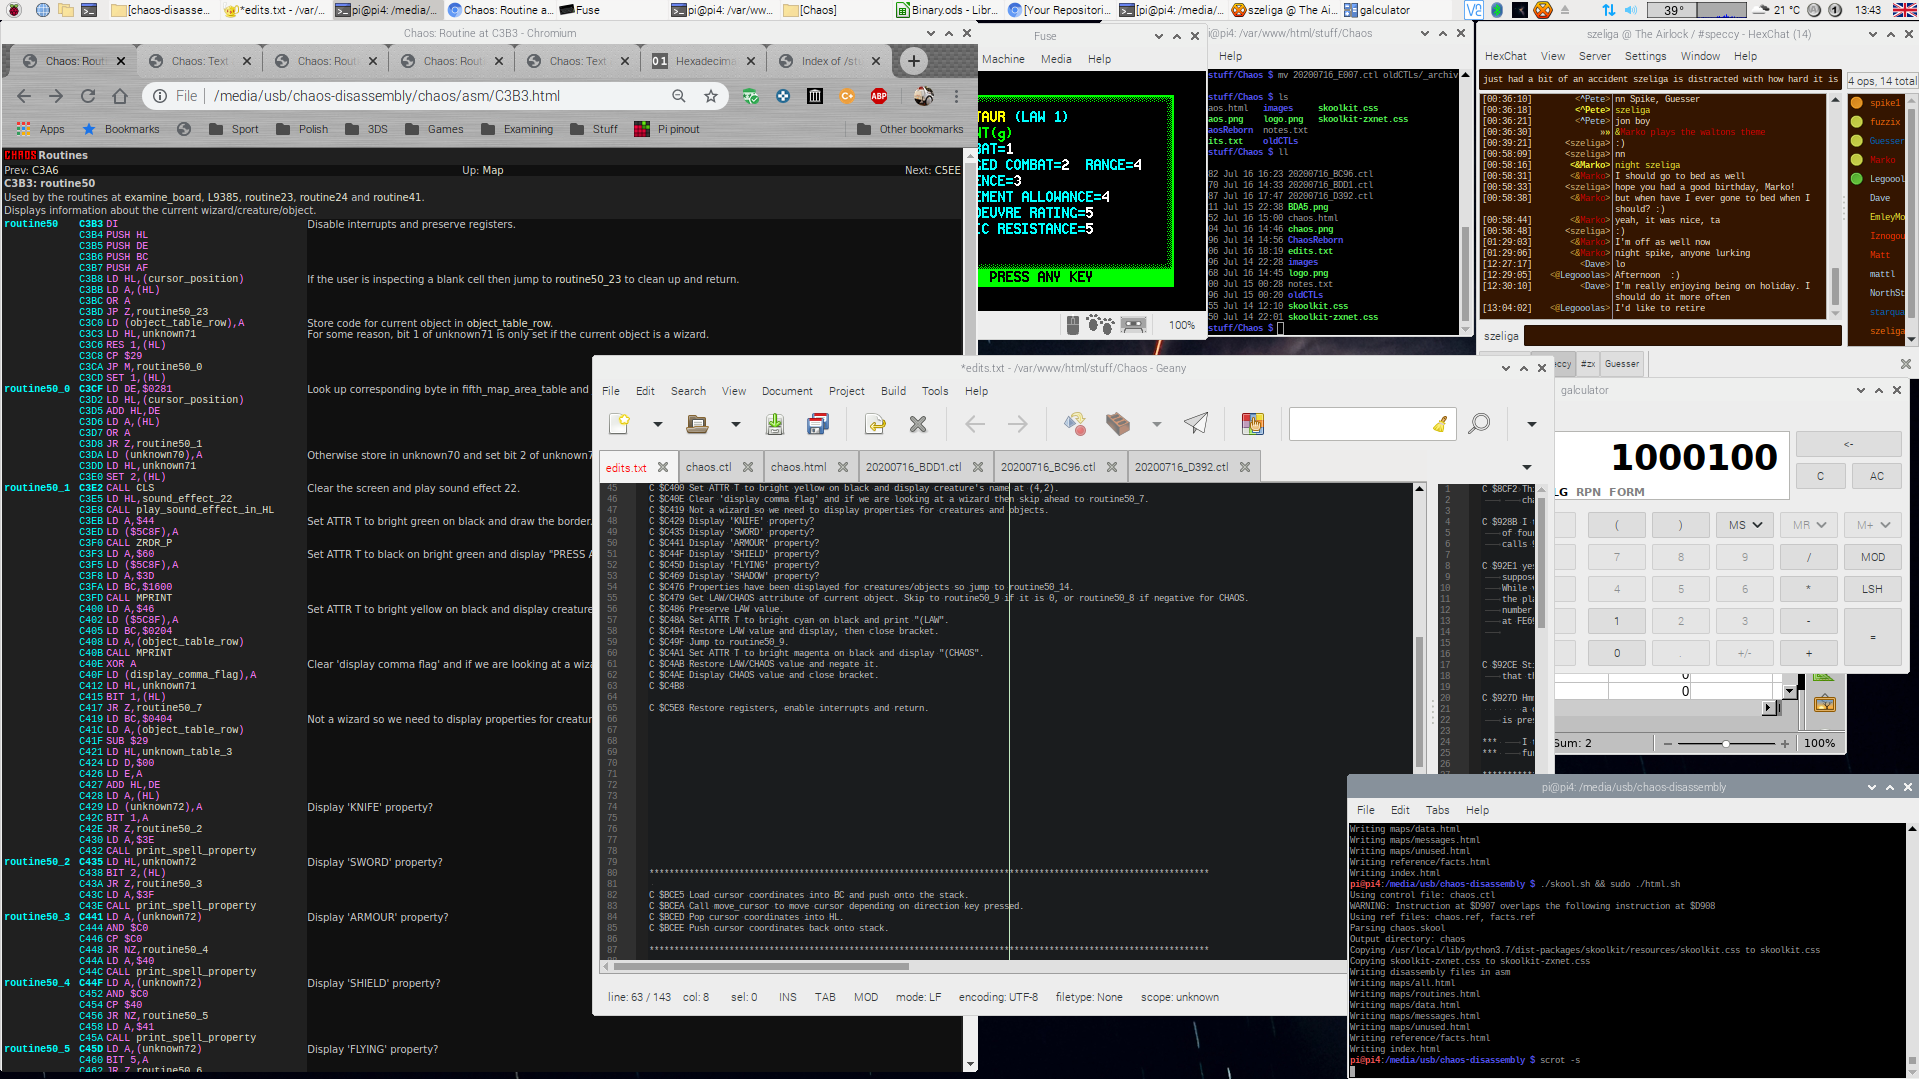Switch to the chaos.ctl tab in Geany
This screenshot has height=1079, width=1919.
[708, 467]
